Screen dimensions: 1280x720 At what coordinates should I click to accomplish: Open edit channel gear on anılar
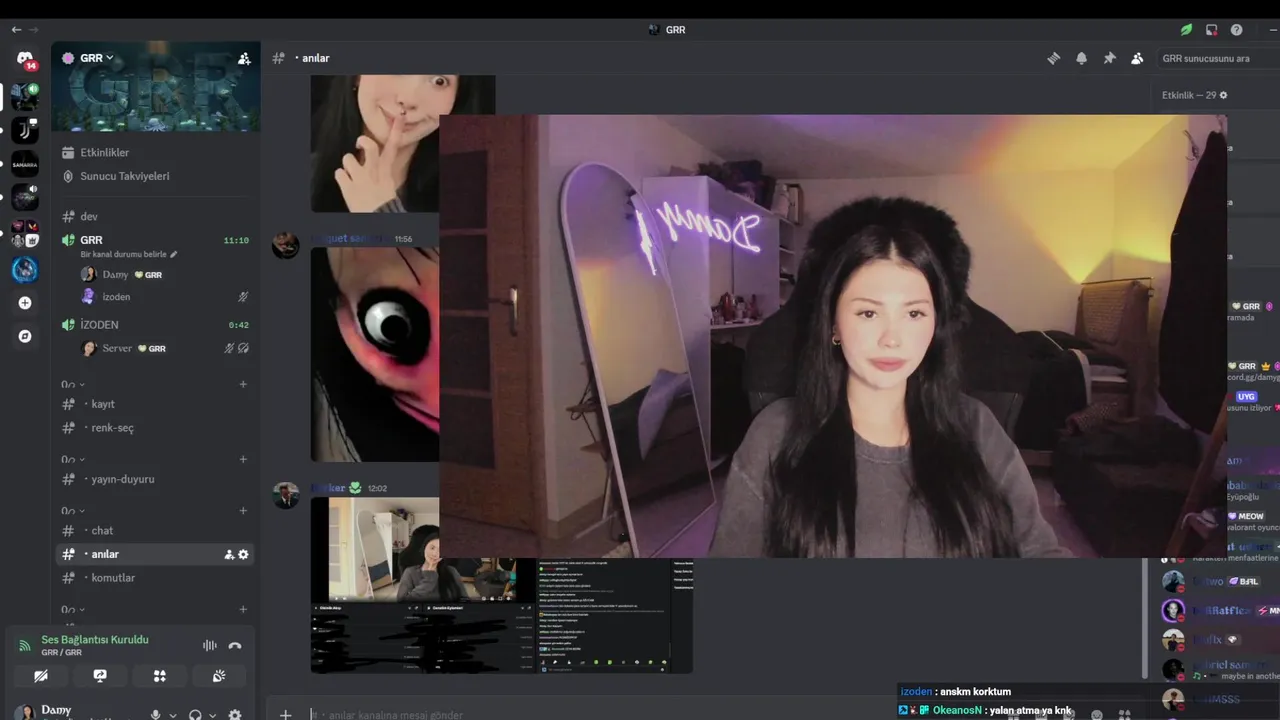[x=243, y=554]
